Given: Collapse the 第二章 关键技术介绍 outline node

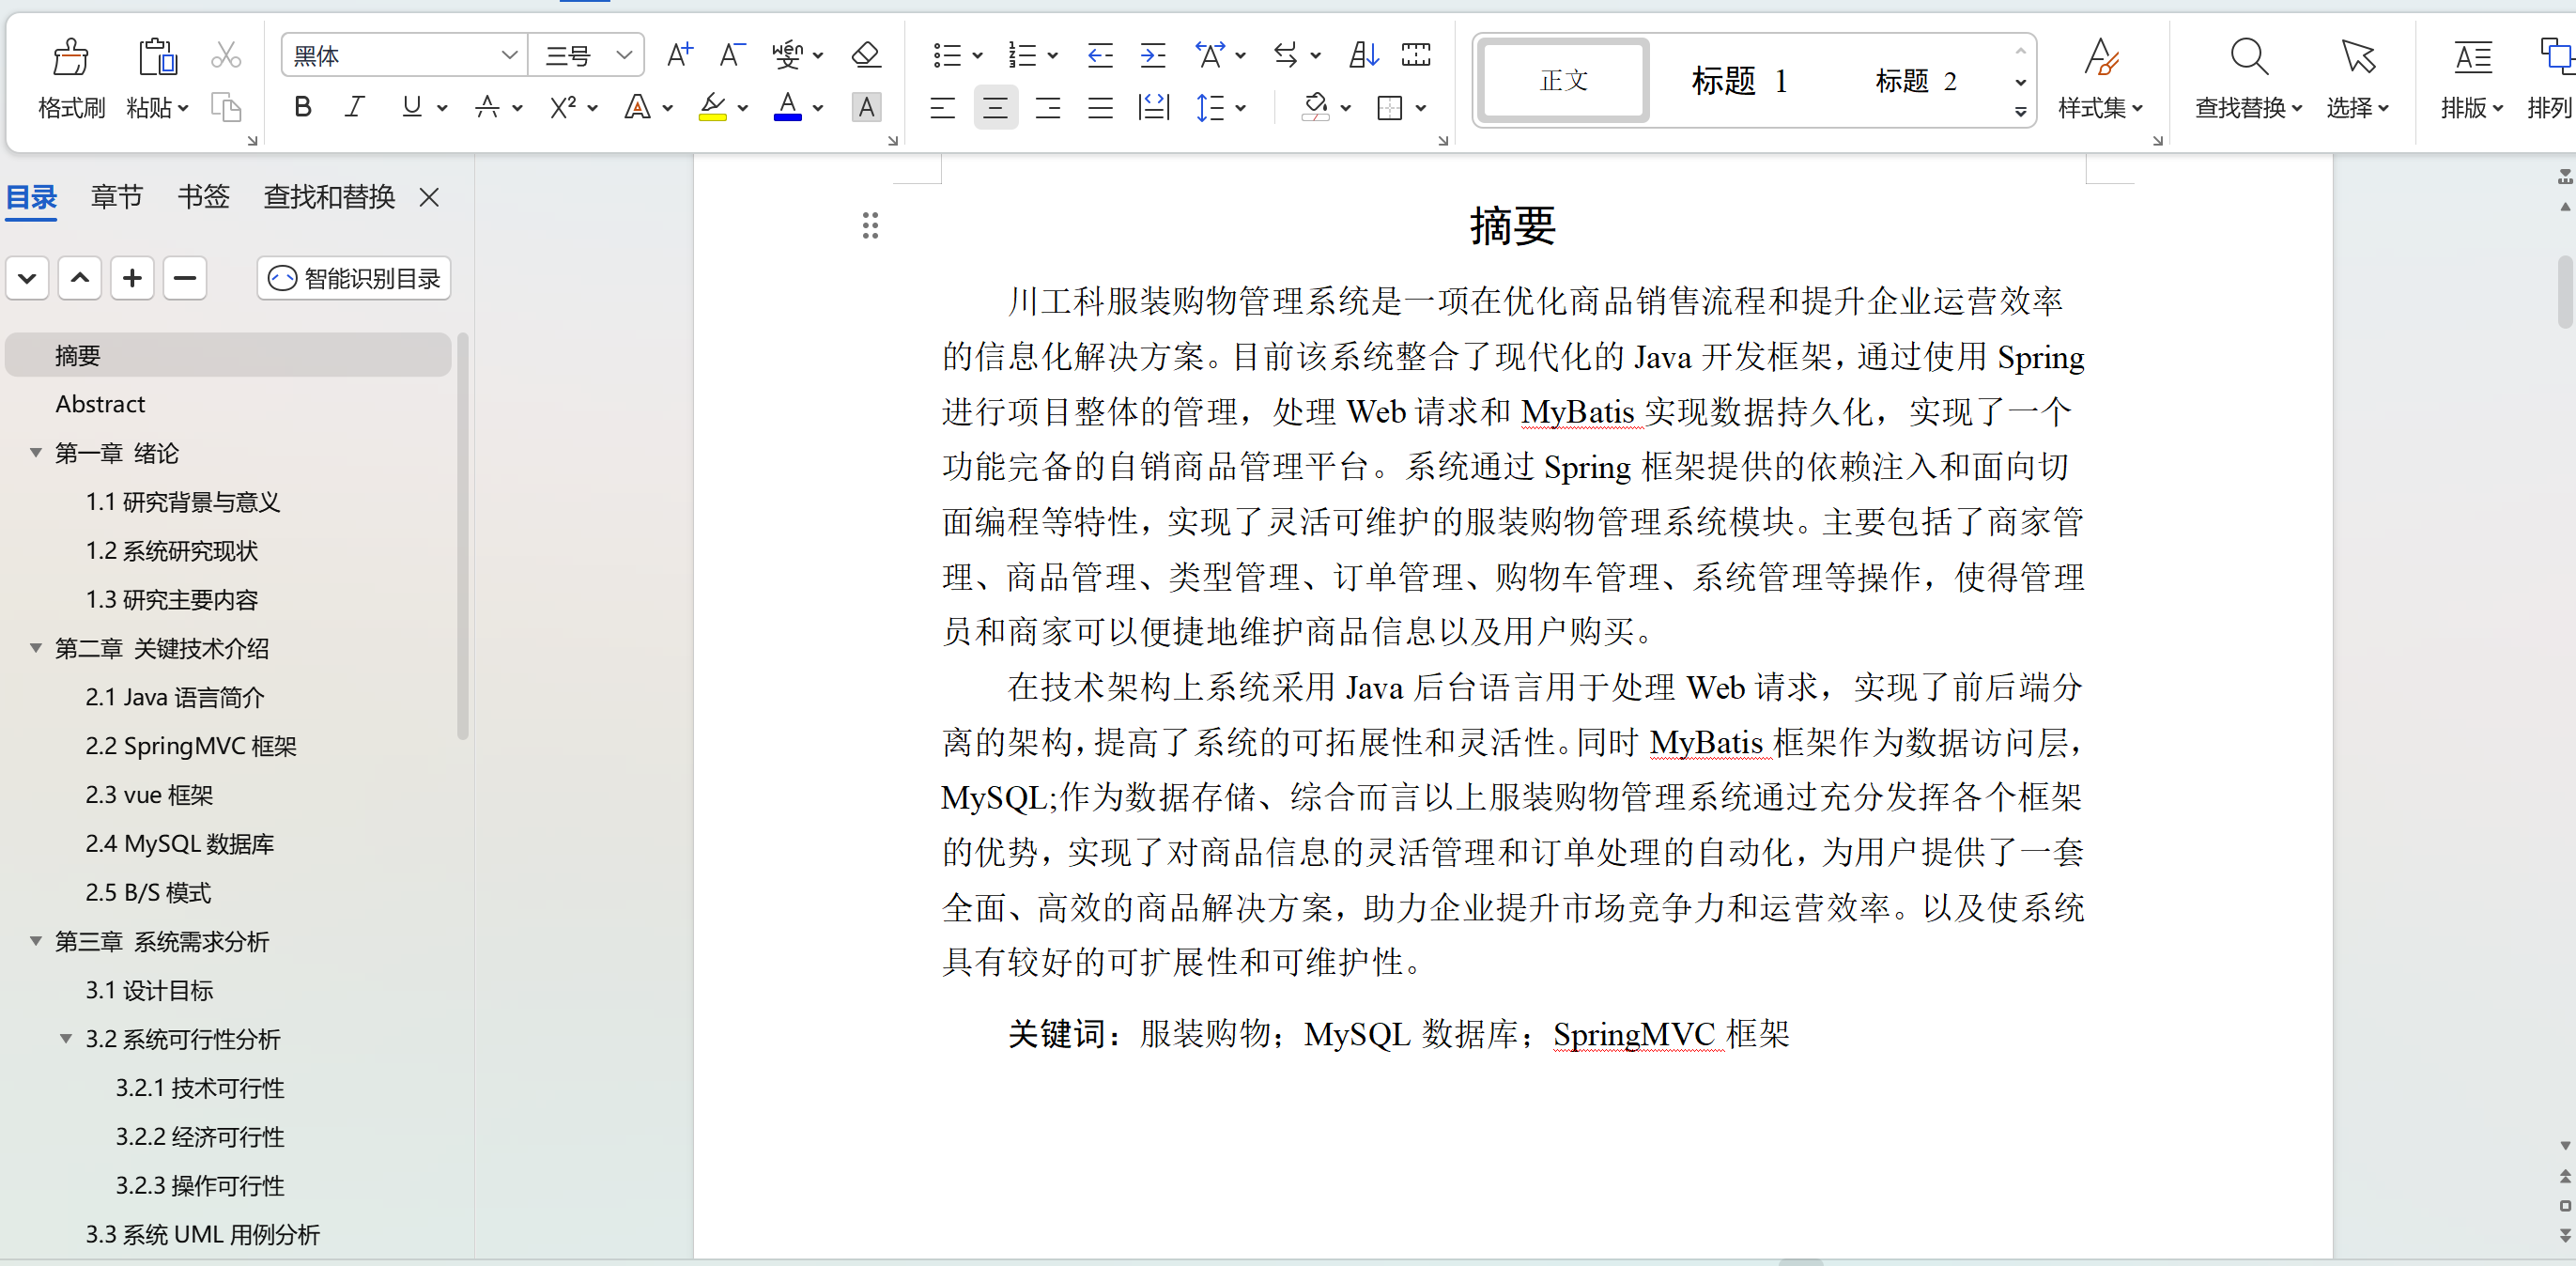Looking at the screenshot, I should [x=36, y=648].
